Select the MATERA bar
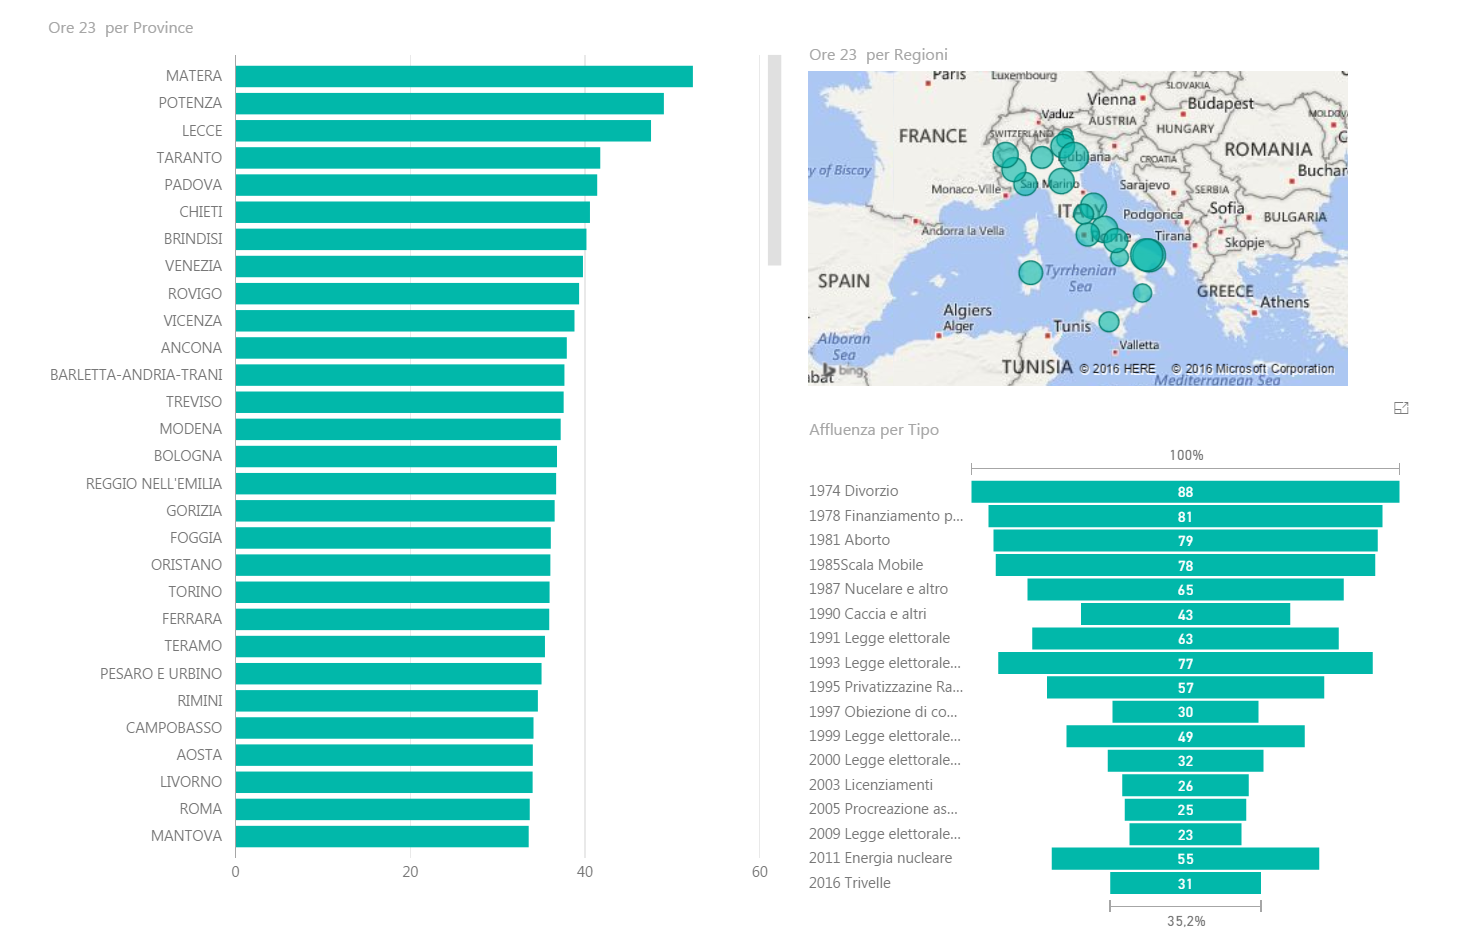This screenshot has width=1473, height=943. 463,77
